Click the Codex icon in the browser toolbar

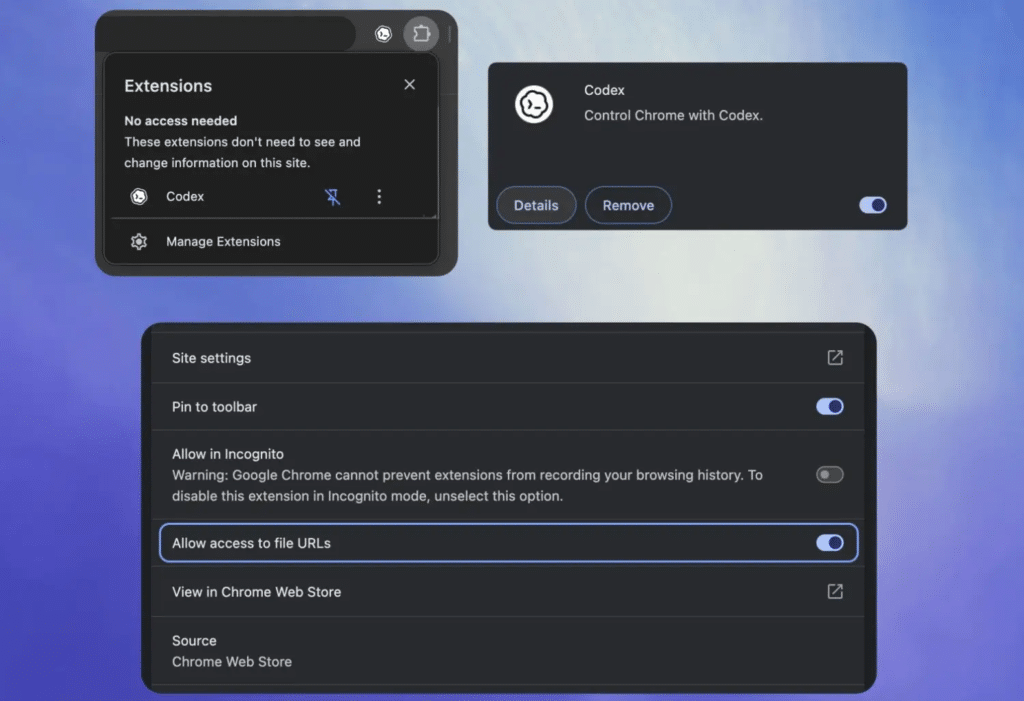383,33
